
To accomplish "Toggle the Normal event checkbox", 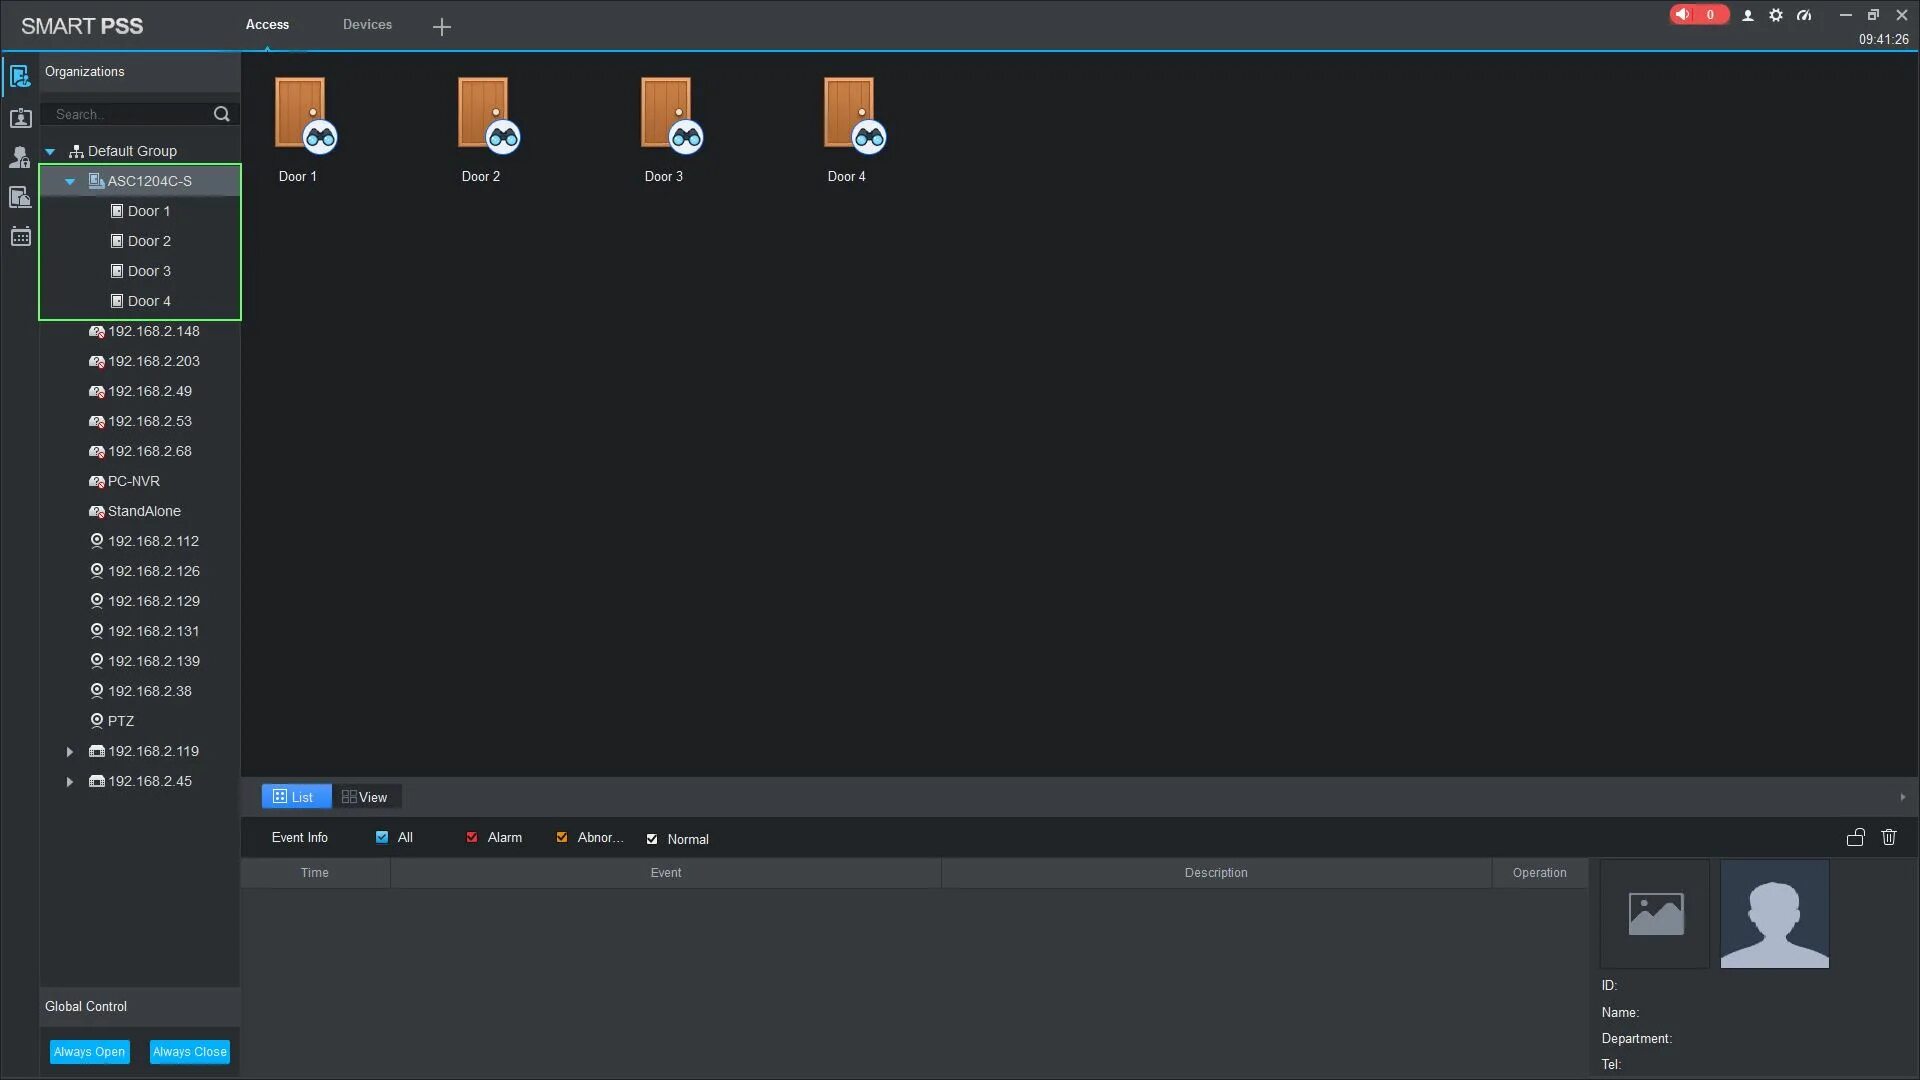I will [652, 839].
